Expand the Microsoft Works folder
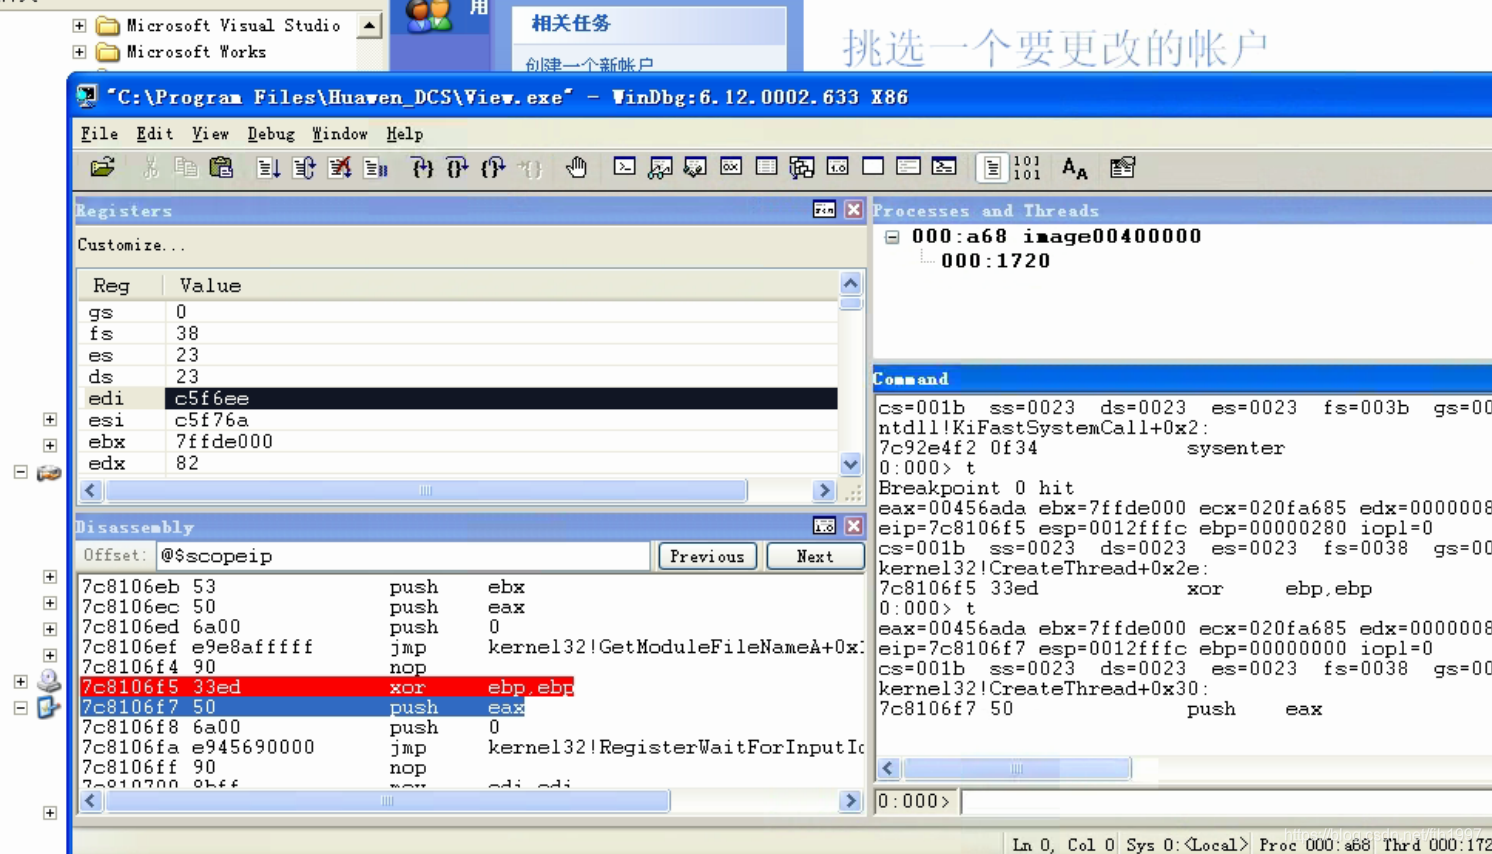Screen dimensions: 1492x854 coord(79,52)
